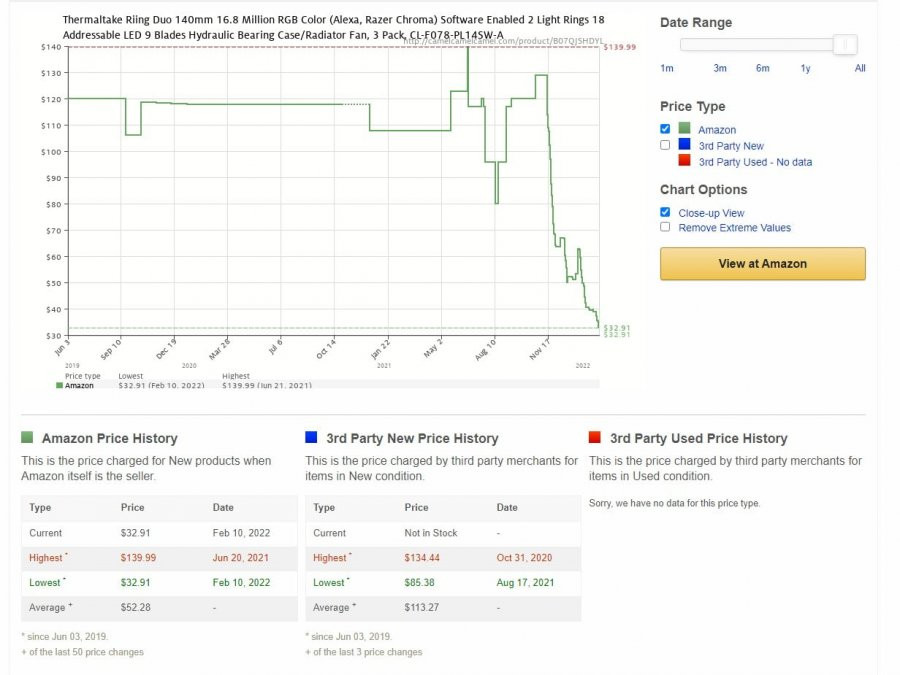
Task: Click the Lowest price $32.91 in Amazon table
Action: pyautogui.click(x=135, y=582)
